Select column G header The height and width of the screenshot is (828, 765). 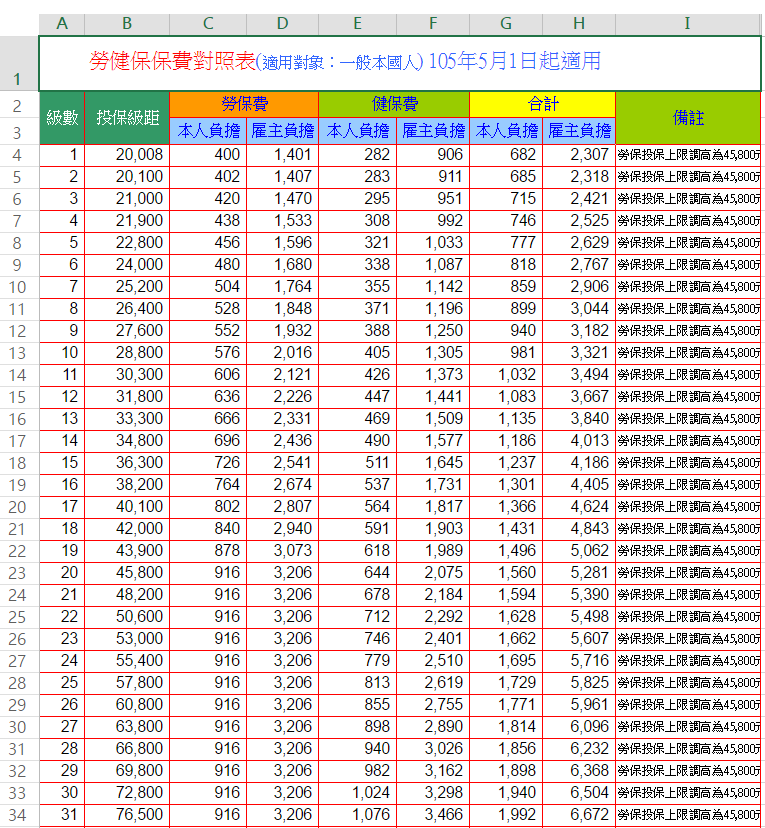(x=506, y=24)
